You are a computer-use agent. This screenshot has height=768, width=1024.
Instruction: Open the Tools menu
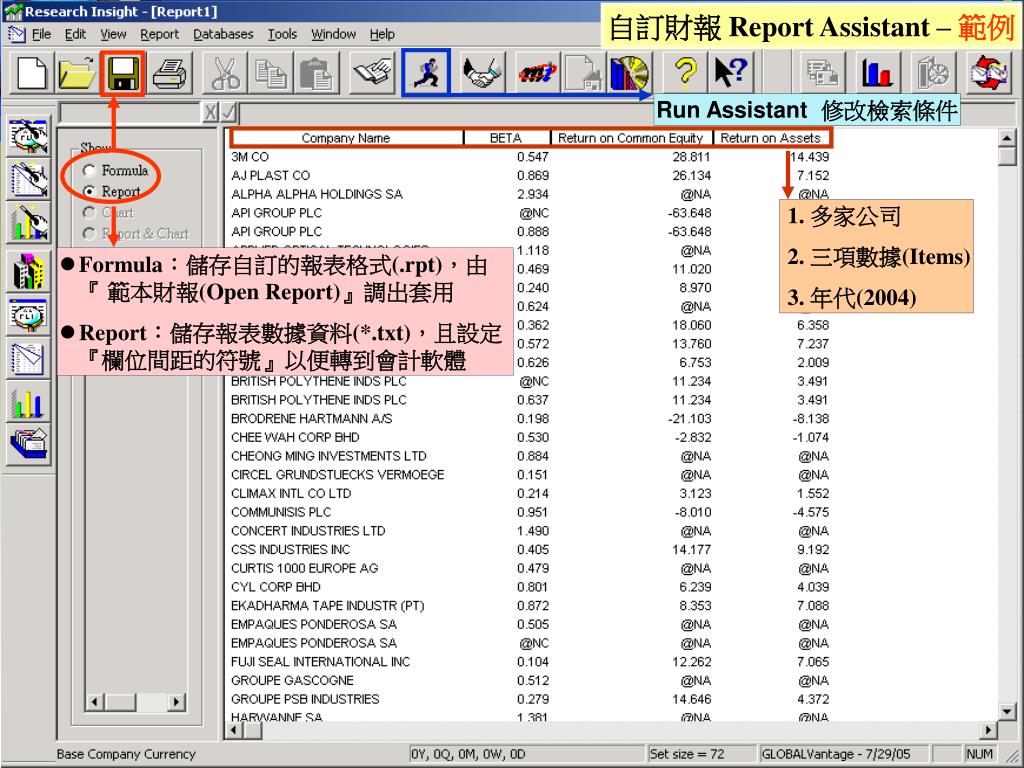282,34
